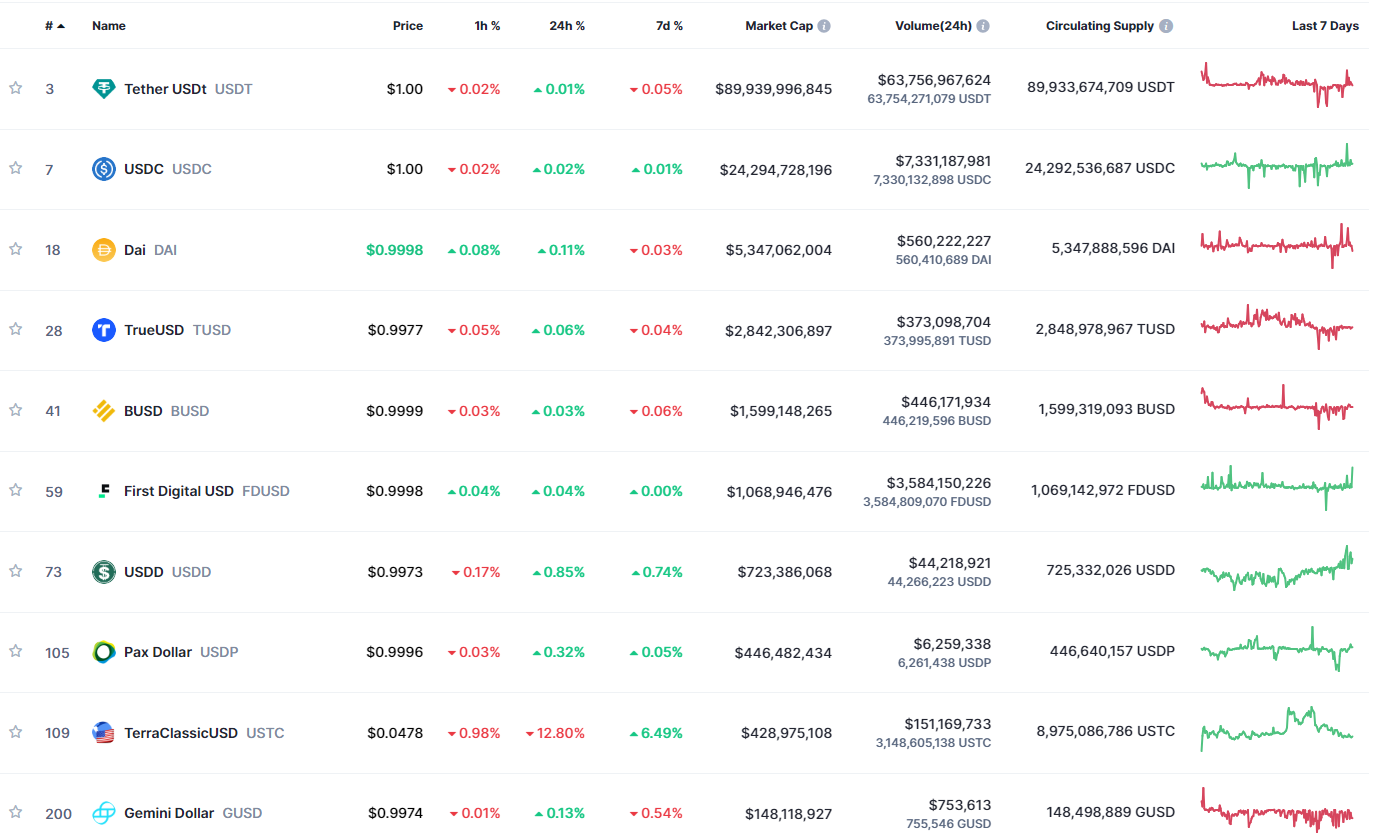Open the Tether USDt 7-day chart

pyautogui.click(x=1277, y=85)
